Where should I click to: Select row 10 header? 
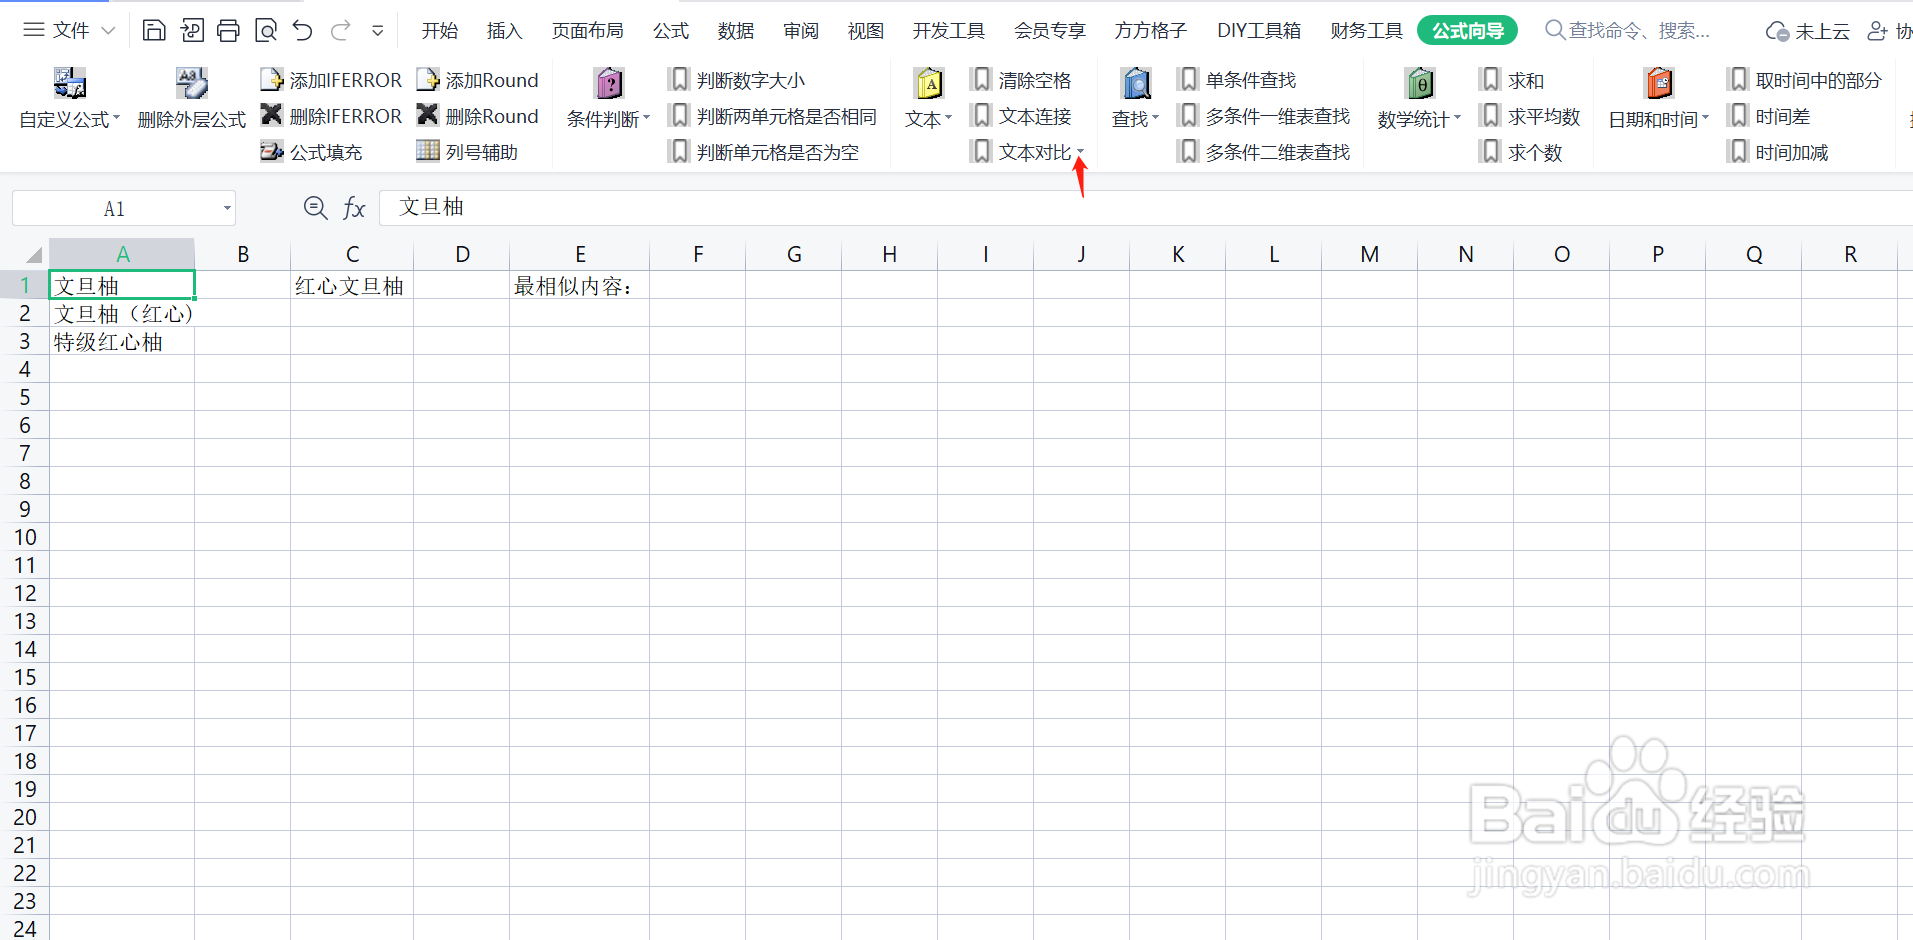point(24,537)
